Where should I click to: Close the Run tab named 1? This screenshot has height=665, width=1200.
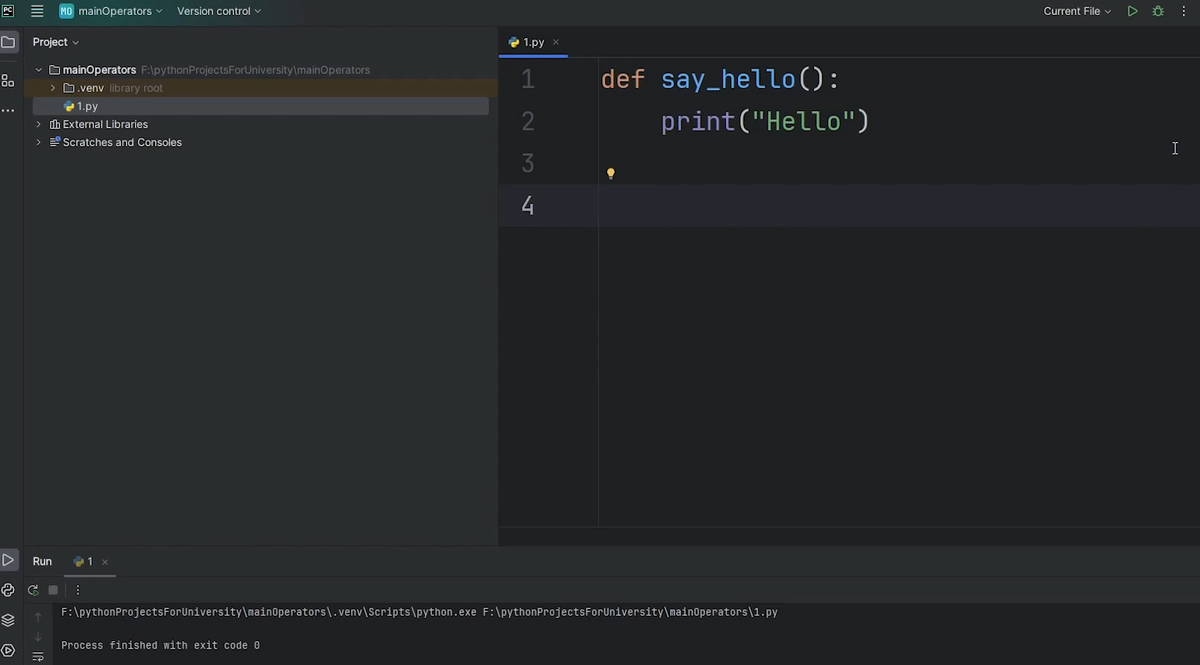pos(104,562)
